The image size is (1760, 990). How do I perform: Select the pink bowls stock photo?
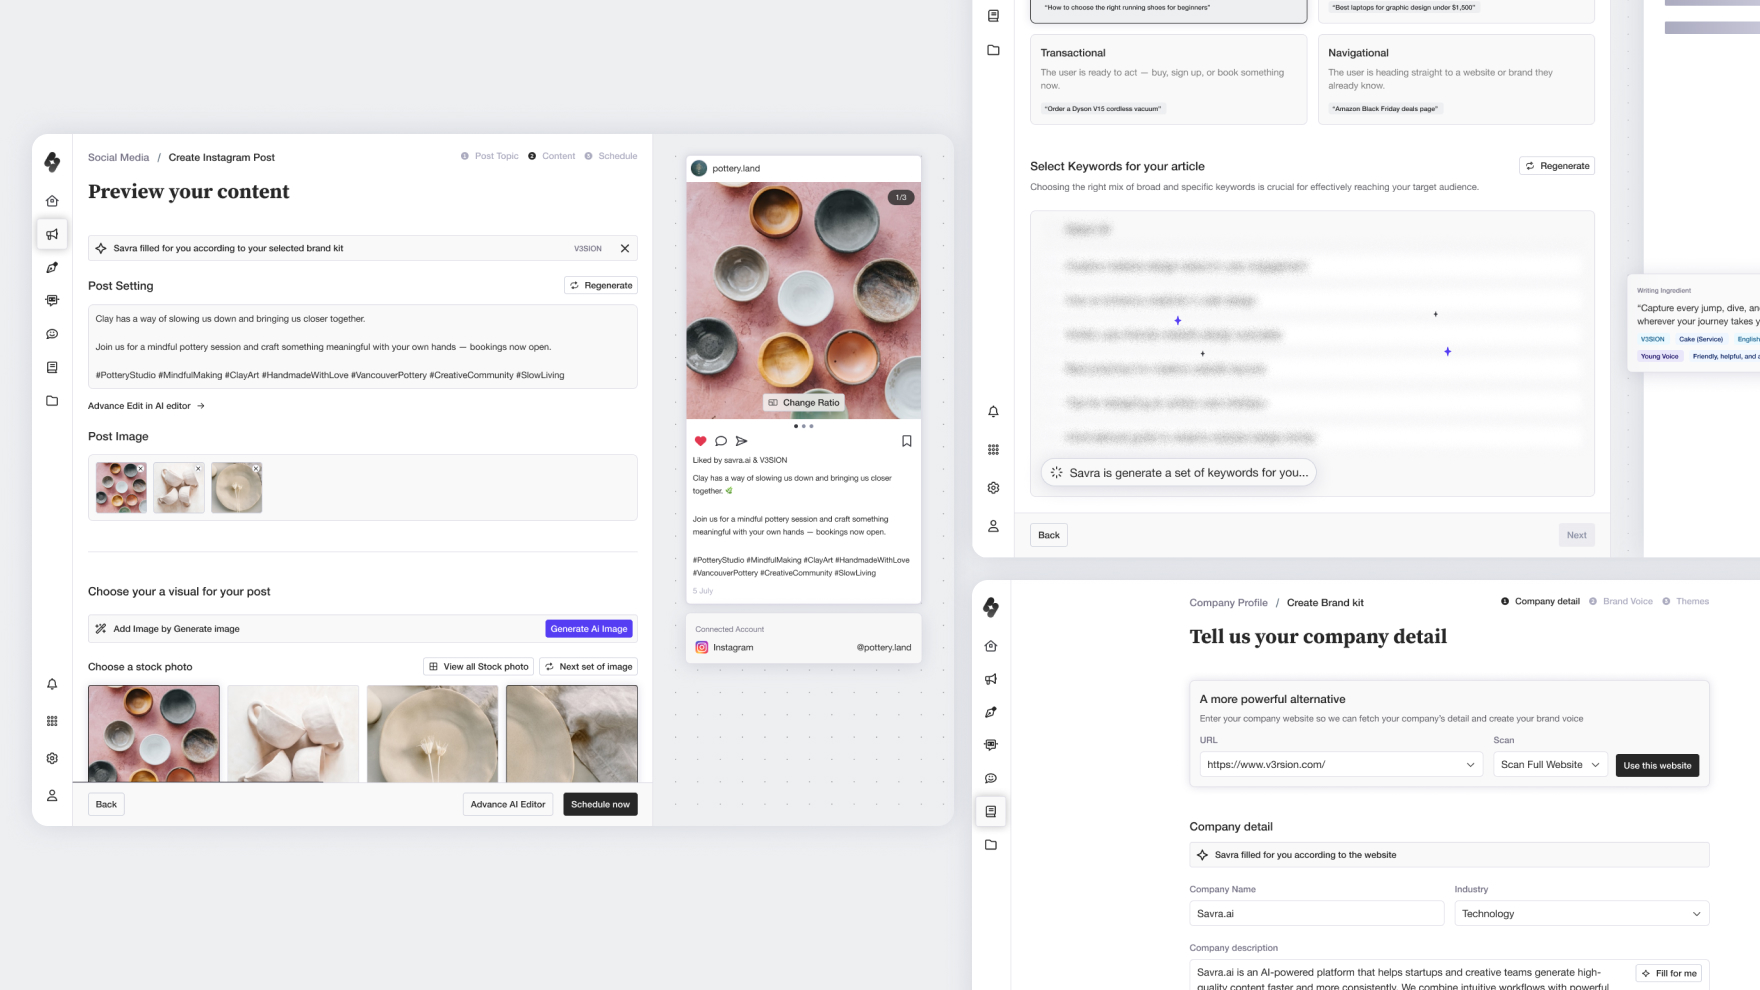[154, 734]
